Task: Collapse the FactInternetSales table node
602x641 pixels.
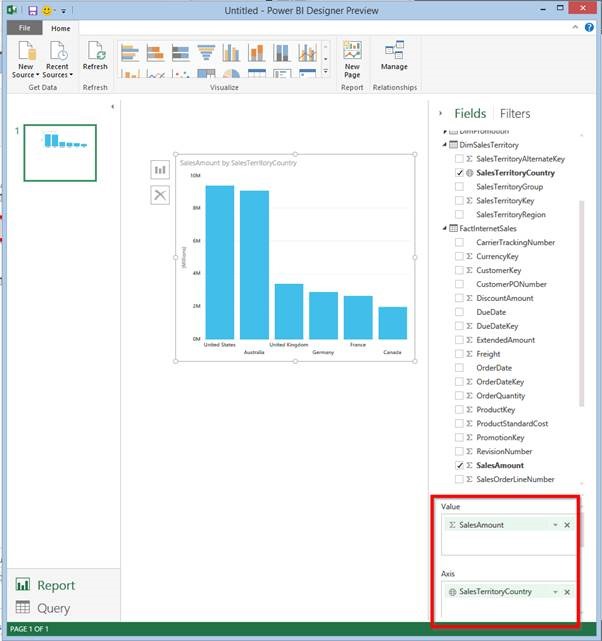Action: tap(445, 229)
